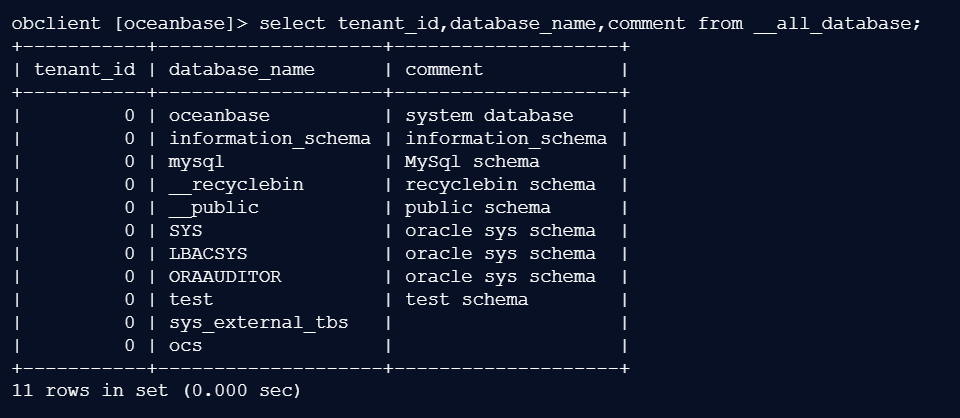Click the sys_external_tbs database name

point(263,322)
